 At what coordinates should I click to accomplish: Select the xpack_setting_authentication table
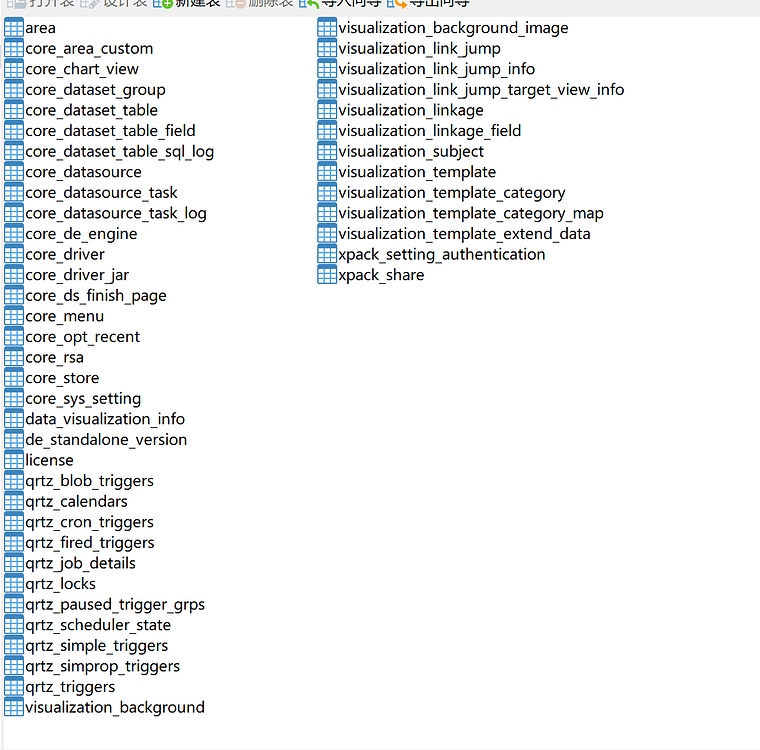[441, 254]
